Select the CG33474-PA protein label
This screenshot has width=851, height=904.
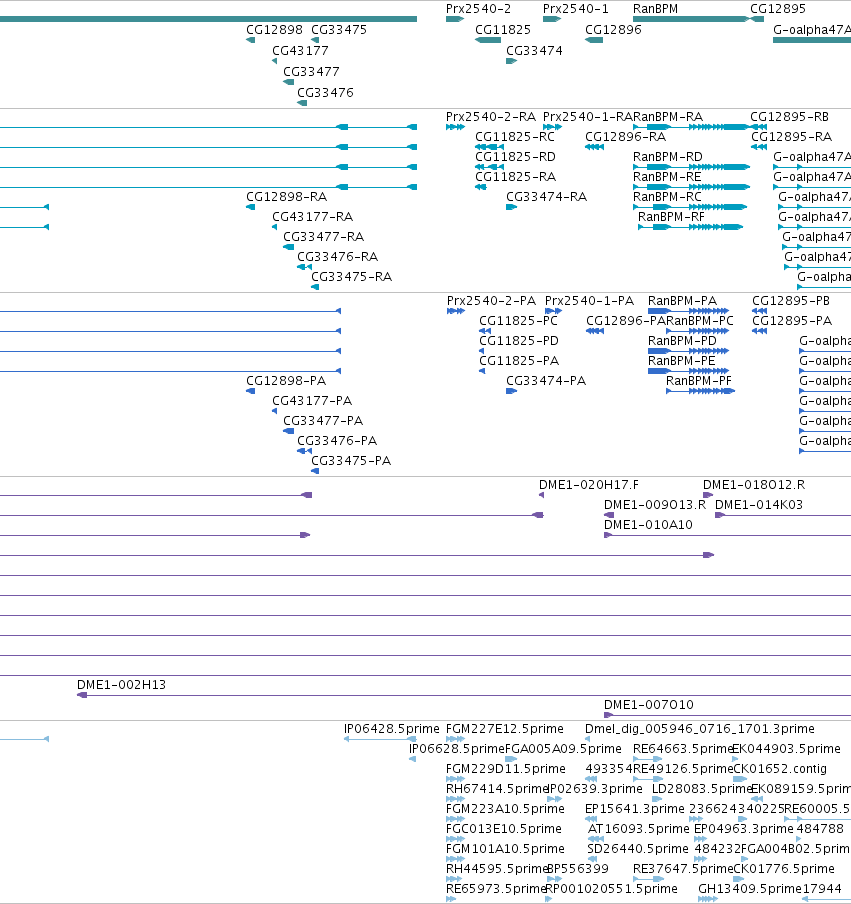(x=545, y=381)
